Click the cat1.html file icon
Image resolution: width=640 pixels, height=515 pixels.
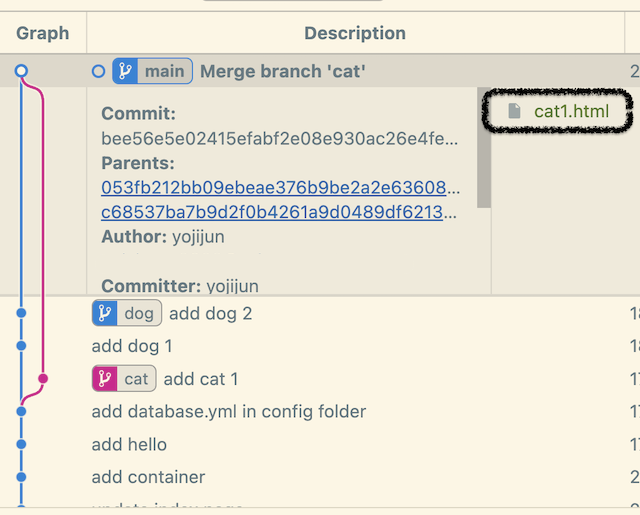point(515,111)
